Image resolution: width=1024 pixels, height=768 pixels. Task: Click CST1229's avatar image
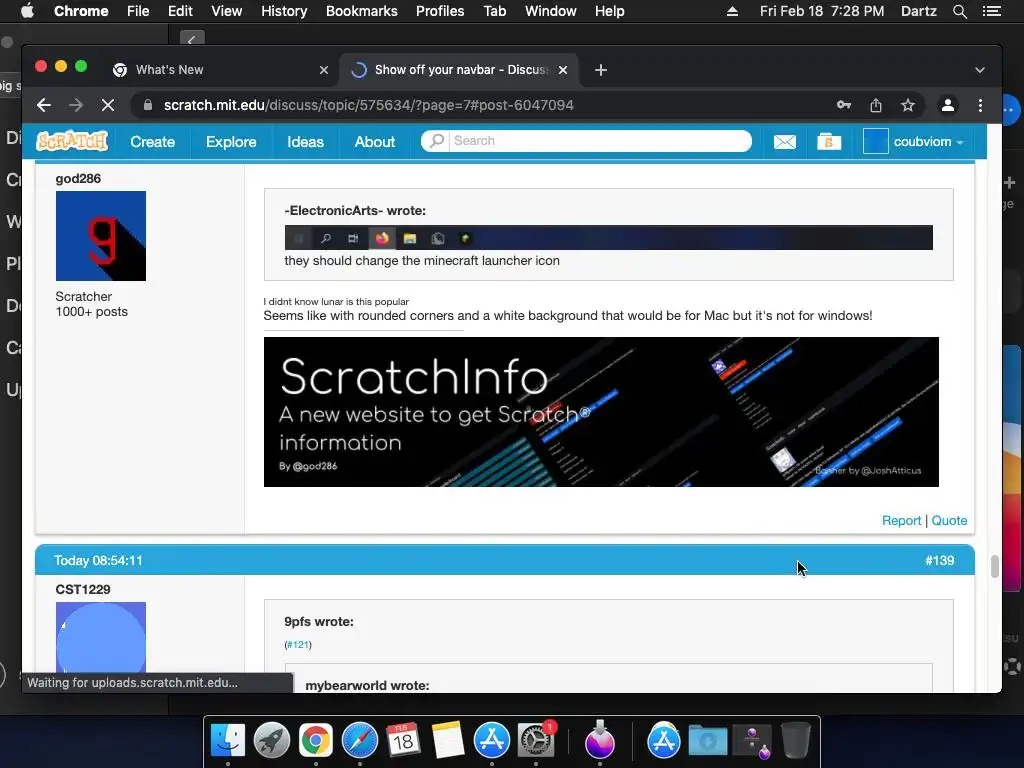point(101,637)
